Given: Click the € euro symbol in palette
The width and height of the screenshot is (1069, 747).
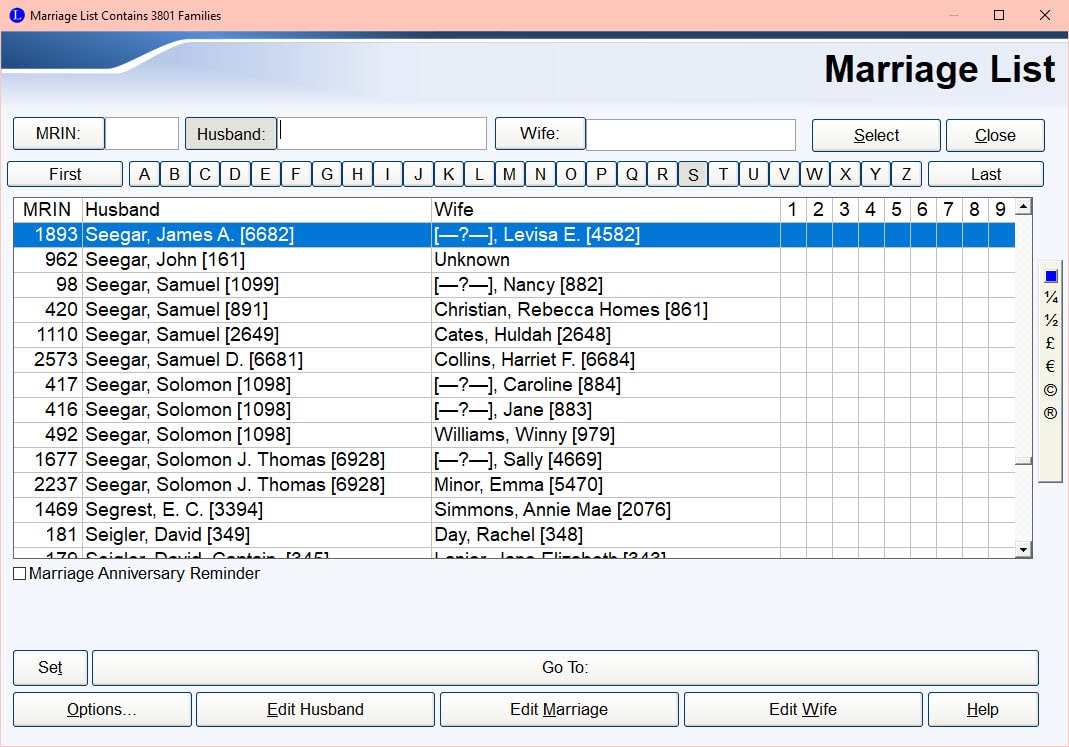Looking at the screenshot, I should pos(1050,367).
